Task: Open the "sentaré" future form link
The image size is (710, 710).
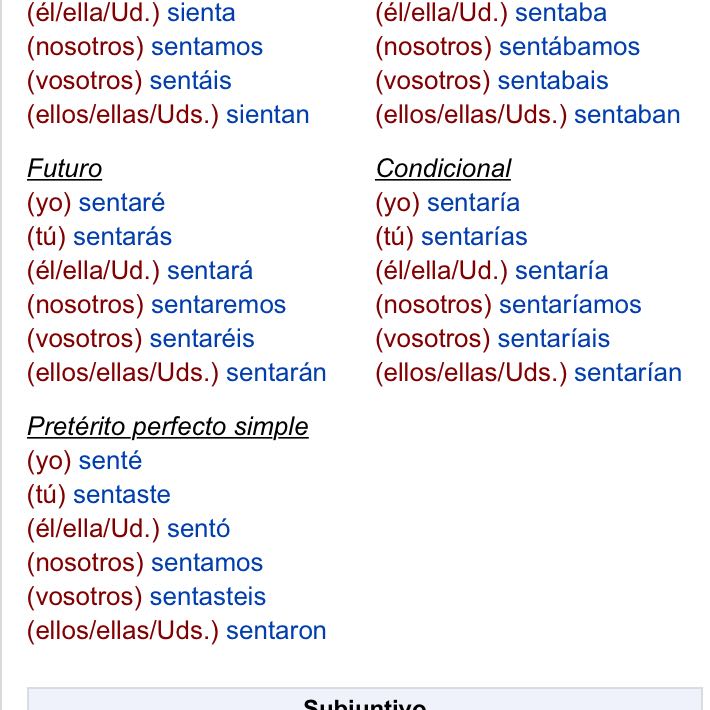Action: (x=122, y=203)
